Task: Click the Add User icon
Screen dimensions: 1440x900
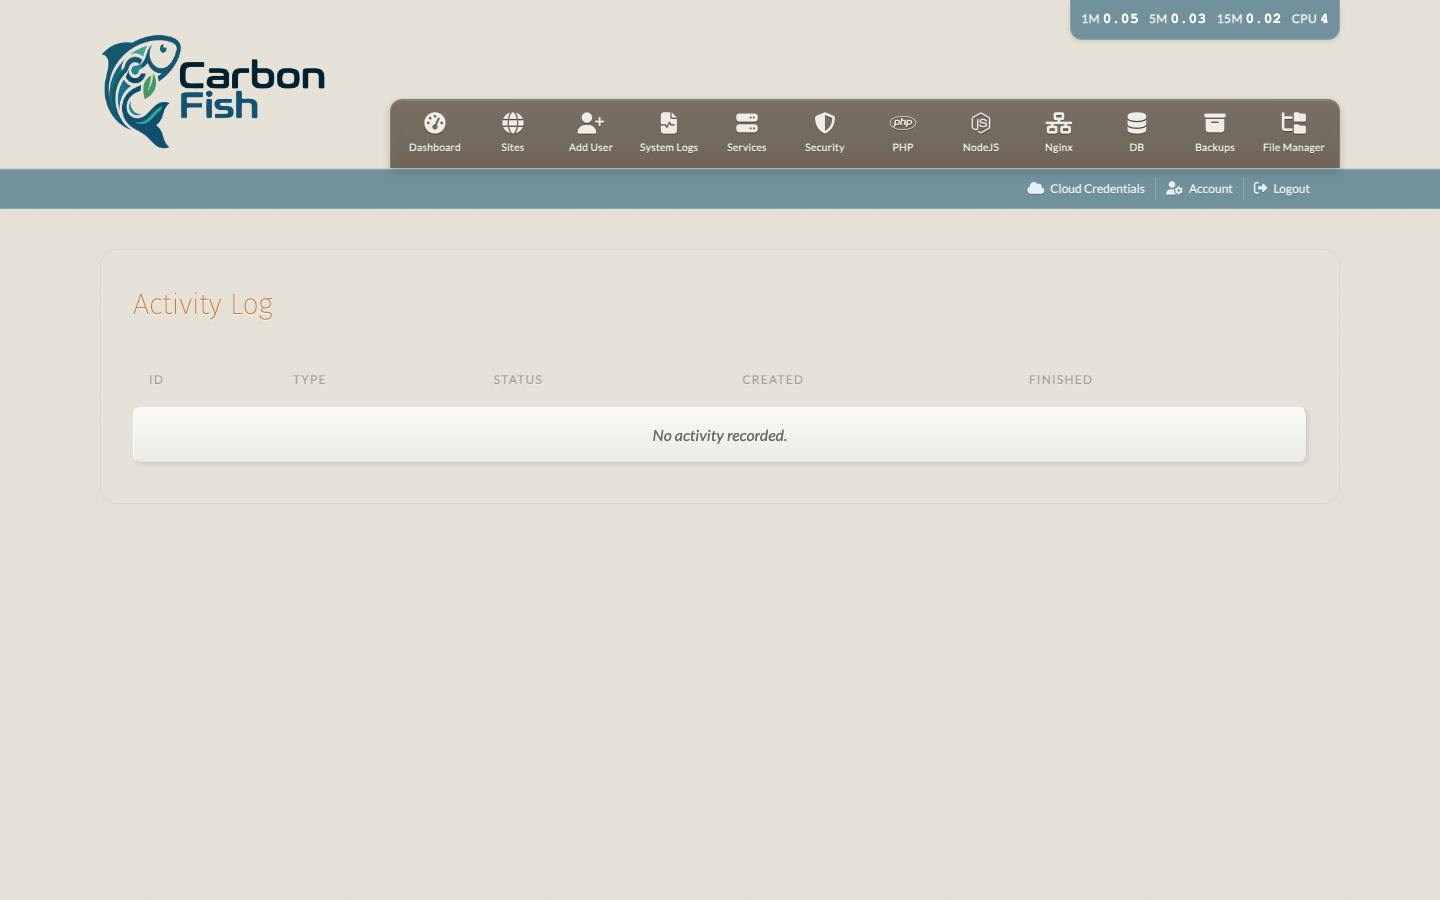Action: click(x=590, y=123)
